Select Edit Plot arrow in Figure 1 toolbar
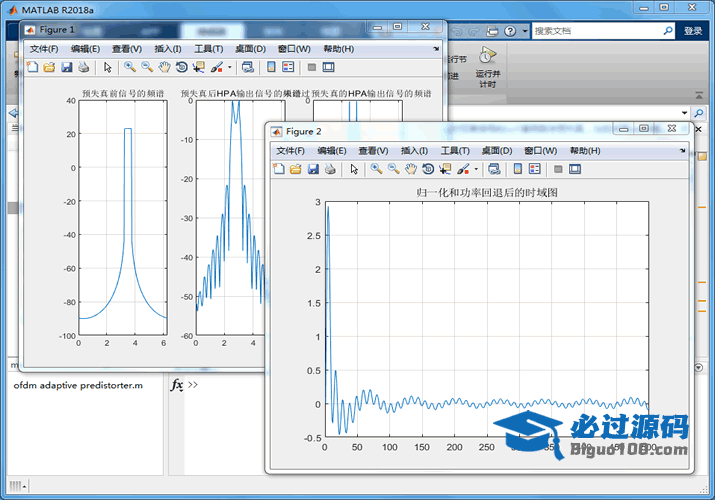Viewport: 715px width, 500px height. pyautogui.click(x=107, y=67)
